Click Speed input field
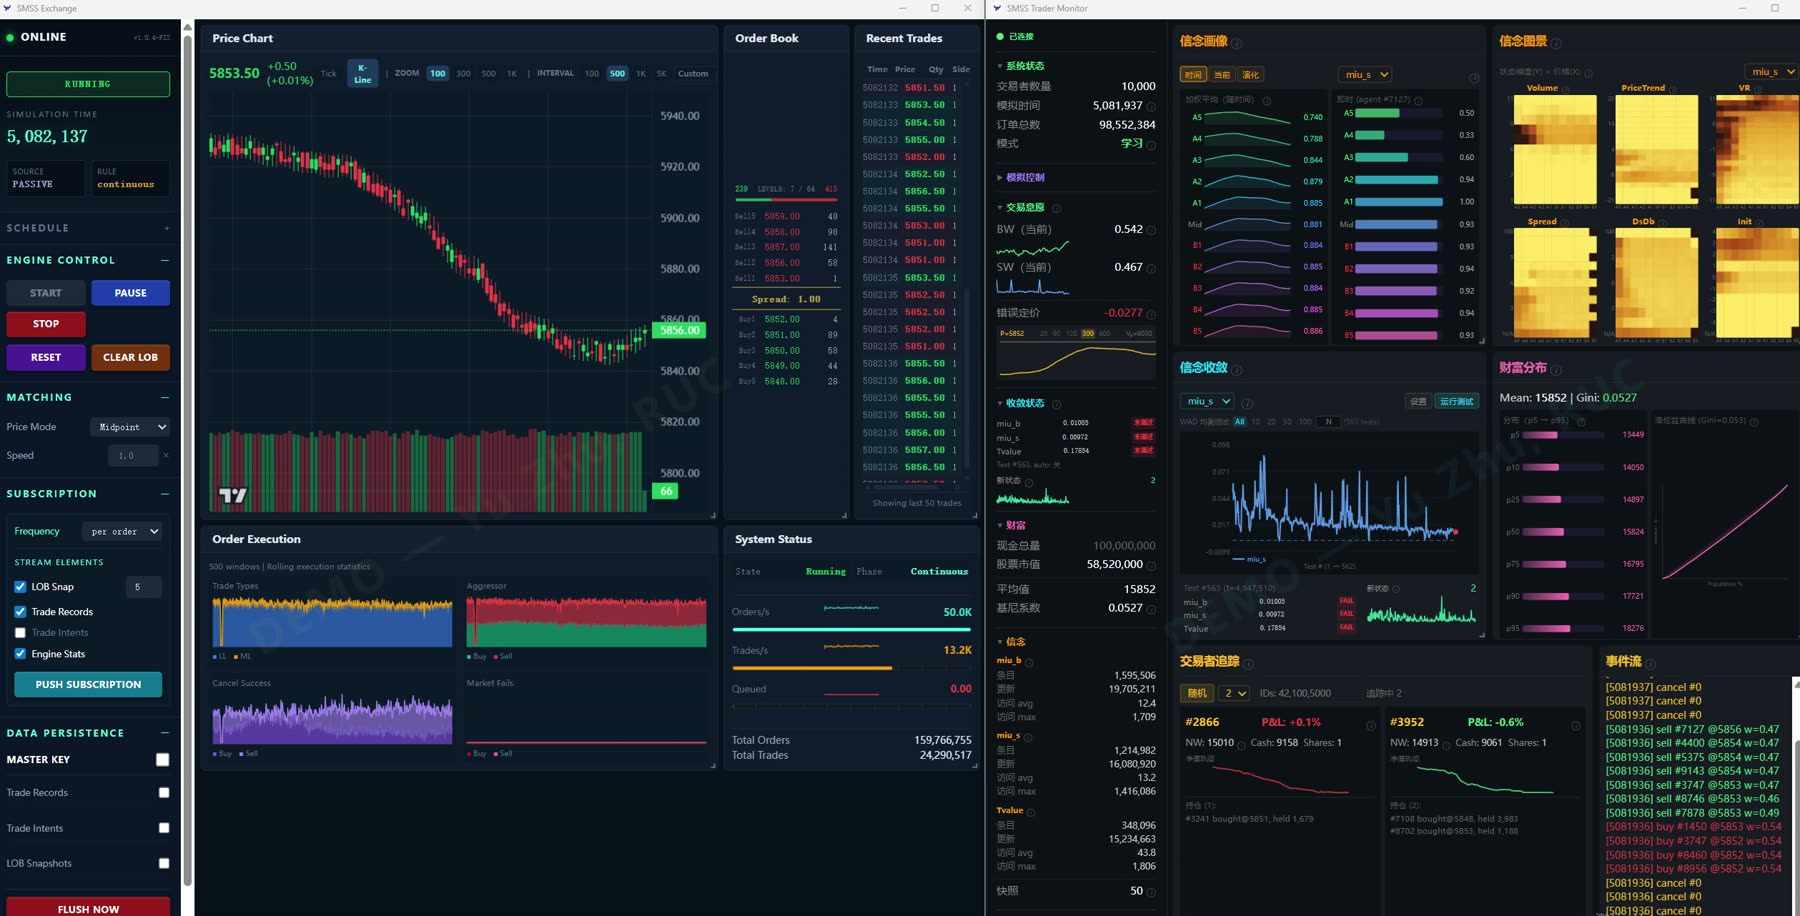 [x=133, y=456]
